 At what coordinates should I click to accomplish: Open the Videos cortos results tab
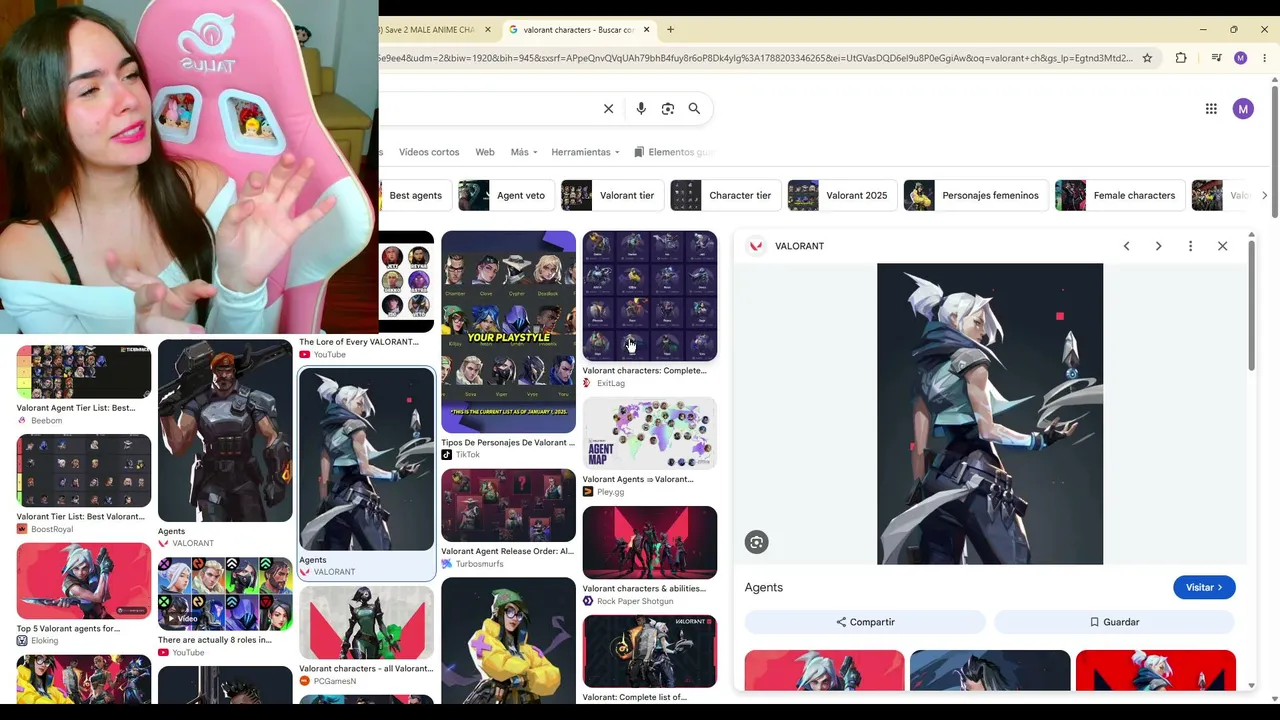429,152
